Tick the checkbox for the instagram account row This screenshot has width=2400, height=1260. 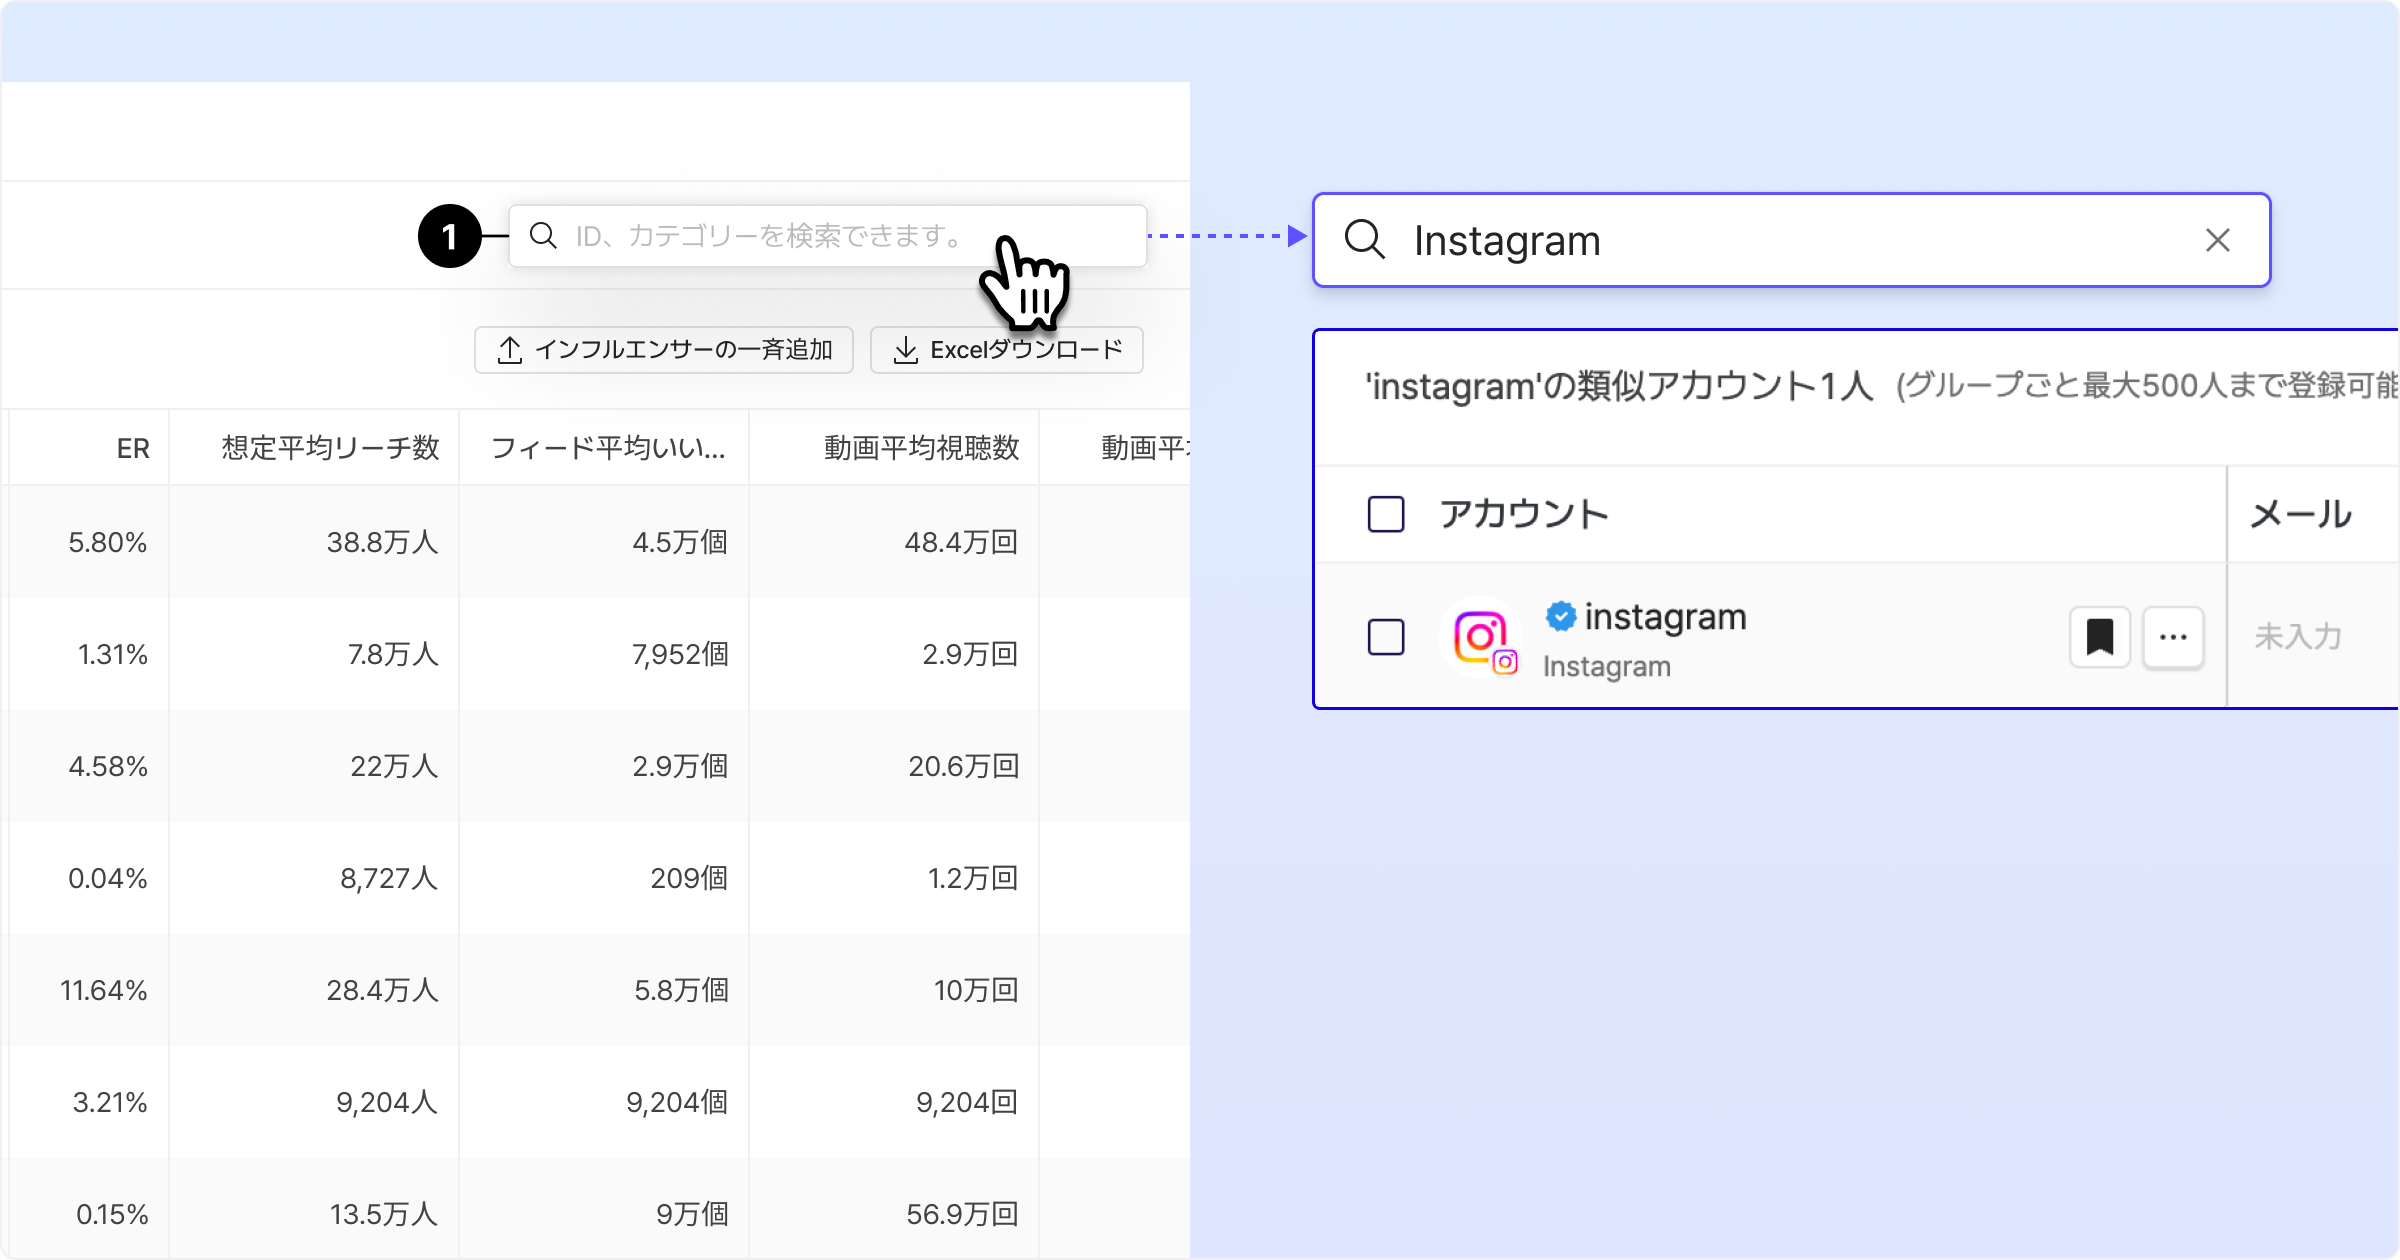[1385, 637]
